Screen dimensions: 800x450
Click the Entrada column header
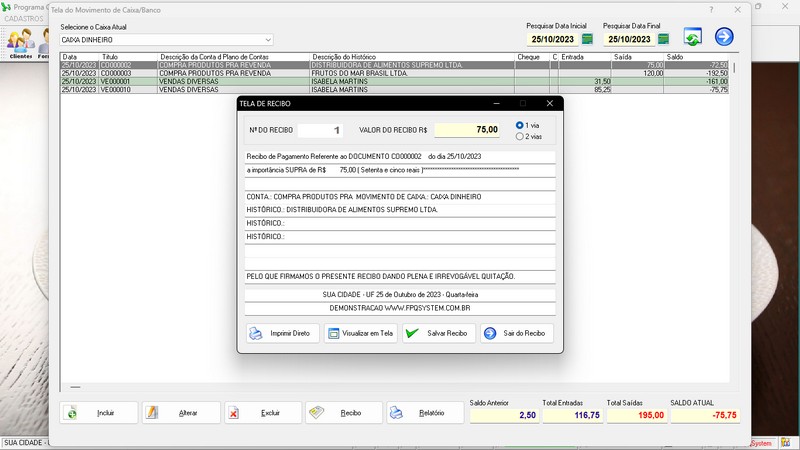[585, 57]
